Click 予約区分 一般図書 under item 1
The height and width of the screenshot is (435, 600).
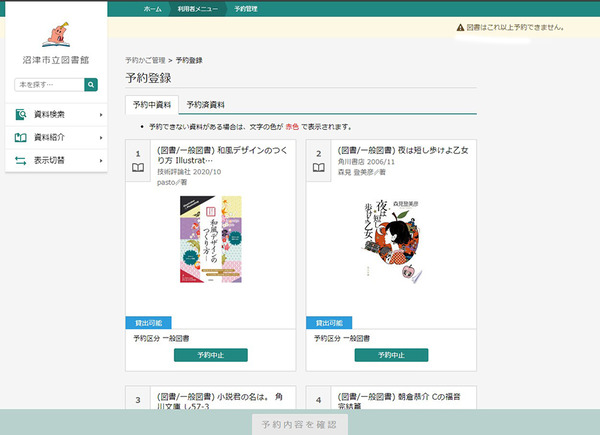click(x=161, y=338)
